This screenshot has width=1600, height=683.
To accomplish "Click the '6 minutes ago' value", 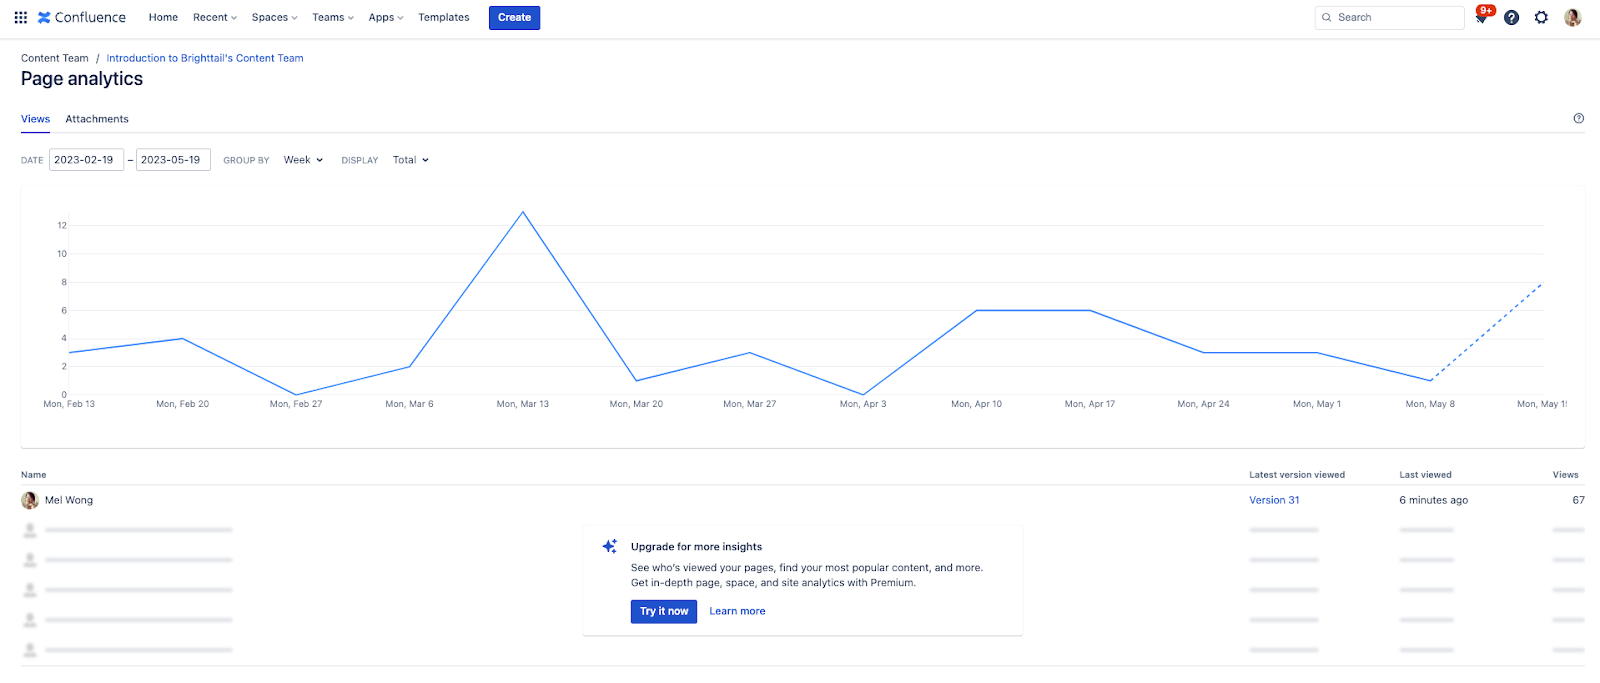I will pyautogui.click(x=1434, y=500).
